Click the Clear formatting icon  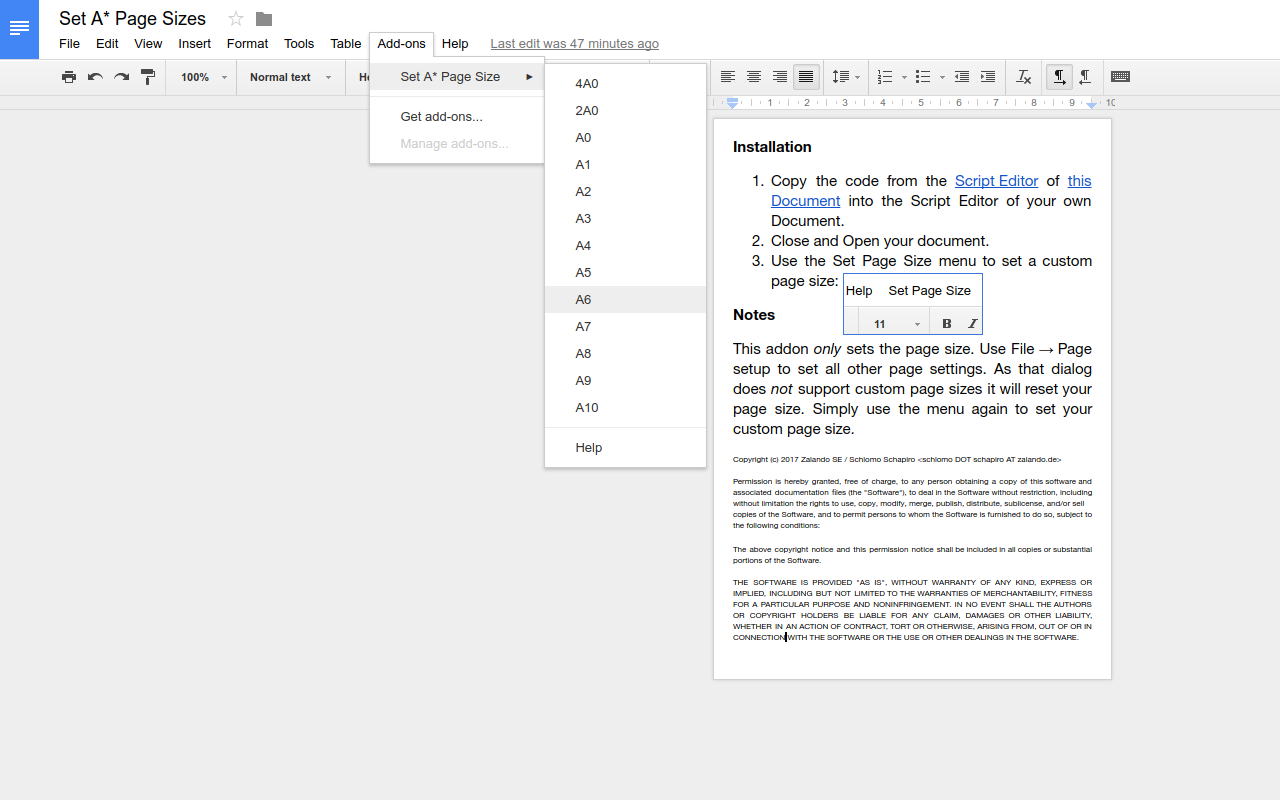coord(1023,77)
